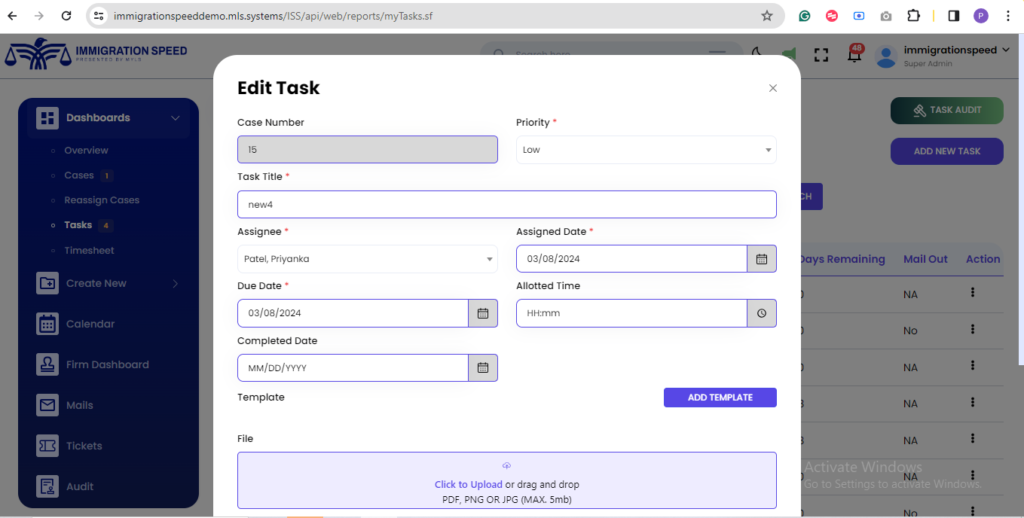Click the Case Number field showing 15

coord(367,150)
